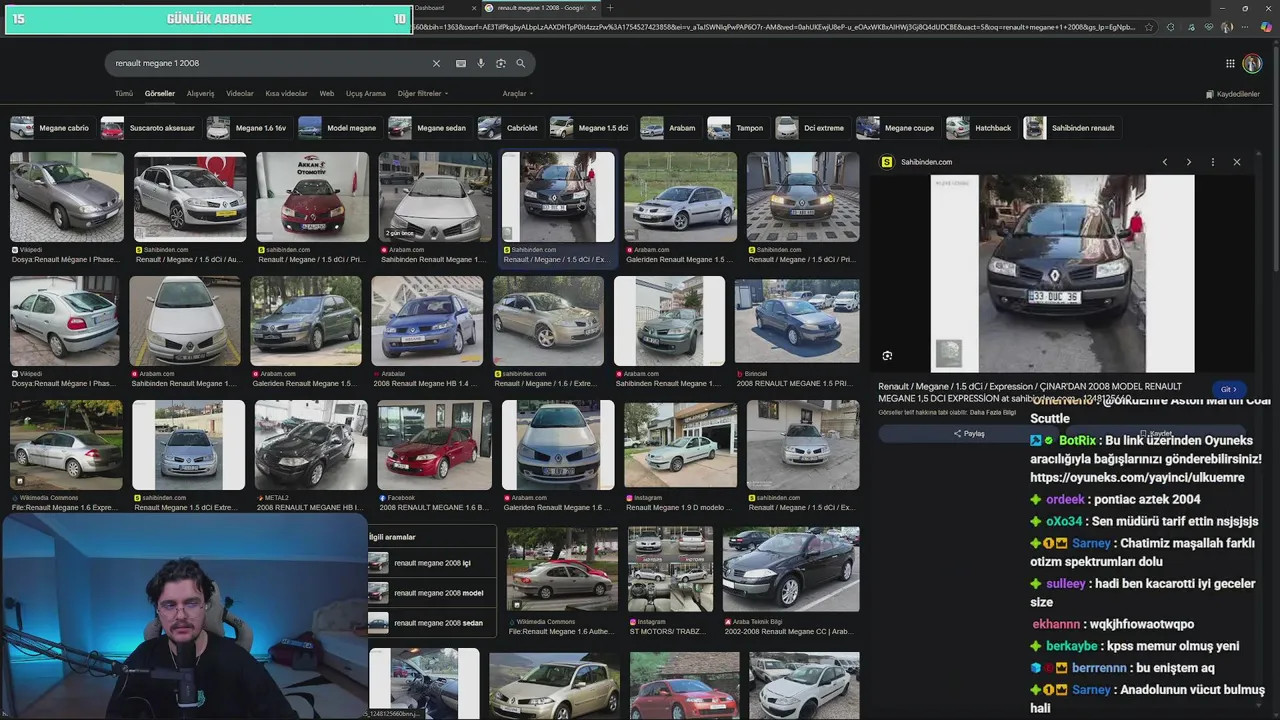Select related search renault megane 2008 içi

[432, 563]
